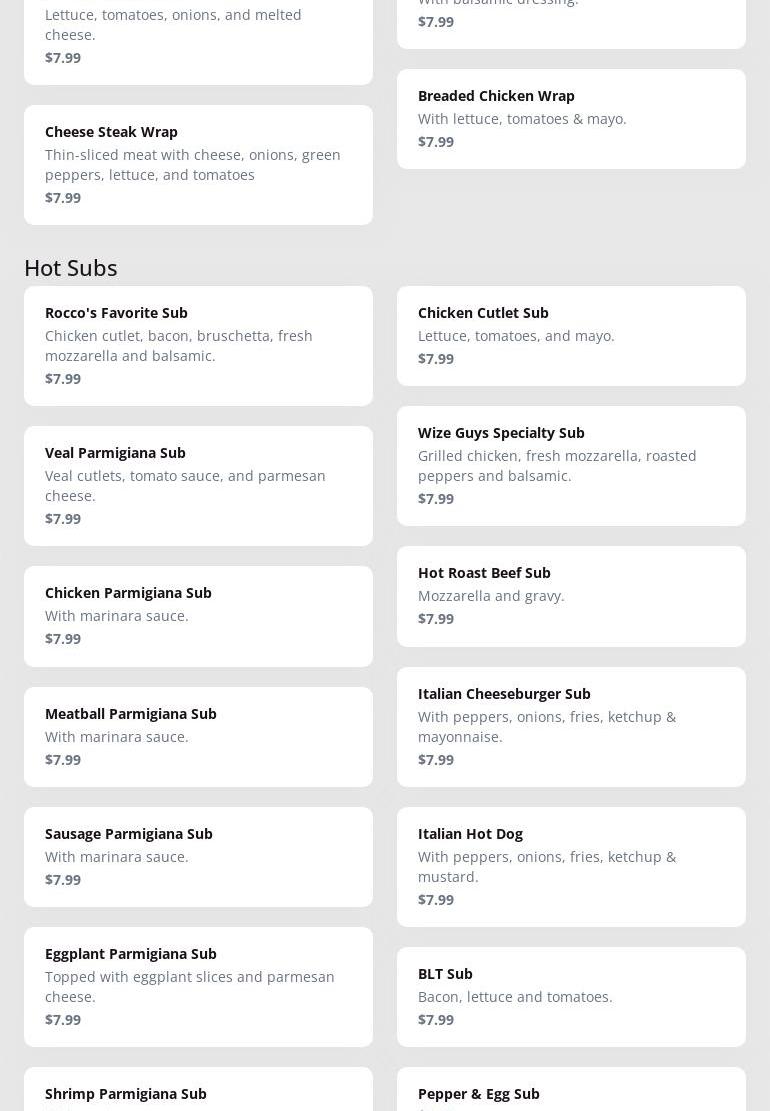
Task: Select the Eggplant Parmigiana Sub
Action: [198, 986]
